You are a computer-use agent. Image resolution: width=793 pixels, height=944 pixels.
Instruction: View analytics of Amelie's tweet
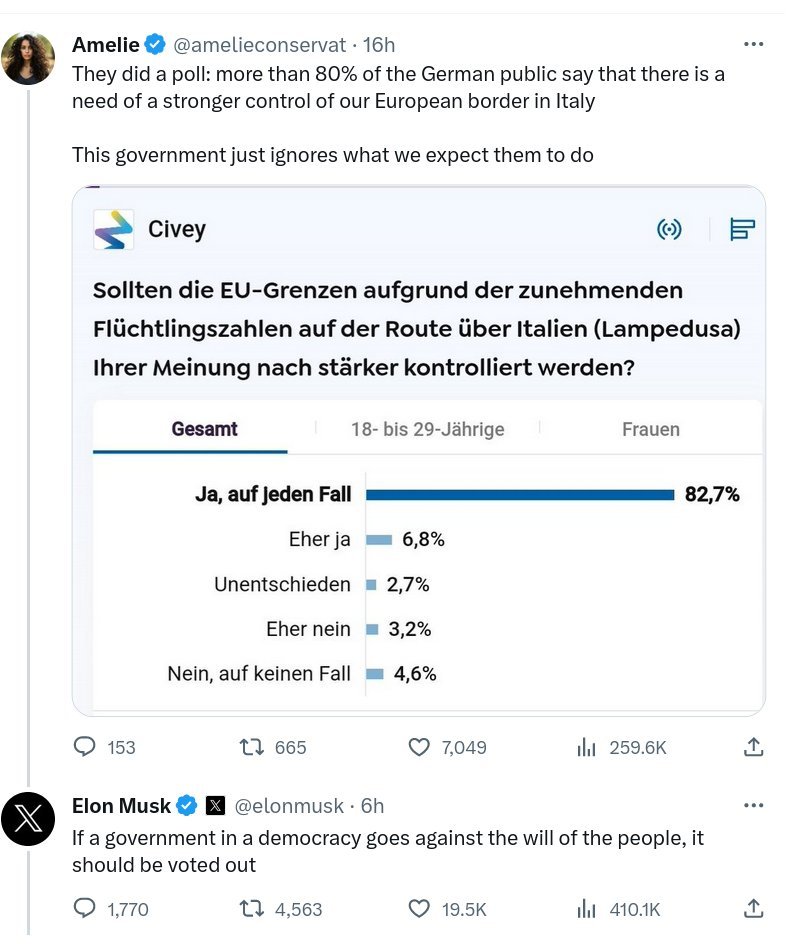587,747
